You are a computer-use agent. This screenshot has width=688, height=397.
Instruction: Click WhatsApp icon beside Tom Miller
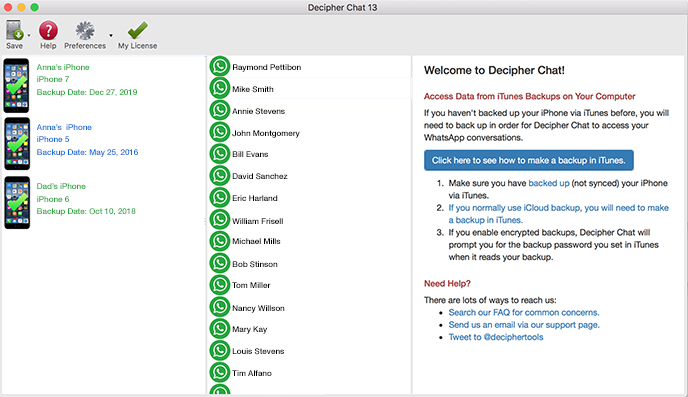pyautogui.click(x=220, y=285)
